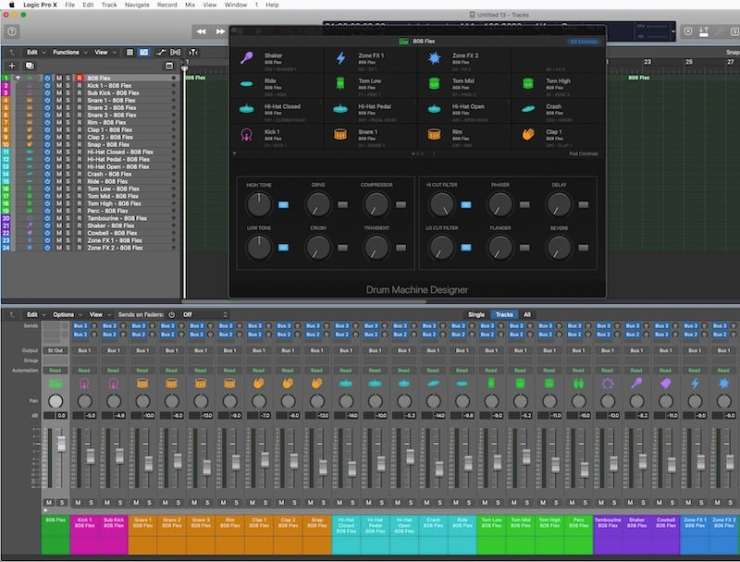
Task: Click the catch playhead icon in tracks toolbar
Action: [x=193, y=52]
